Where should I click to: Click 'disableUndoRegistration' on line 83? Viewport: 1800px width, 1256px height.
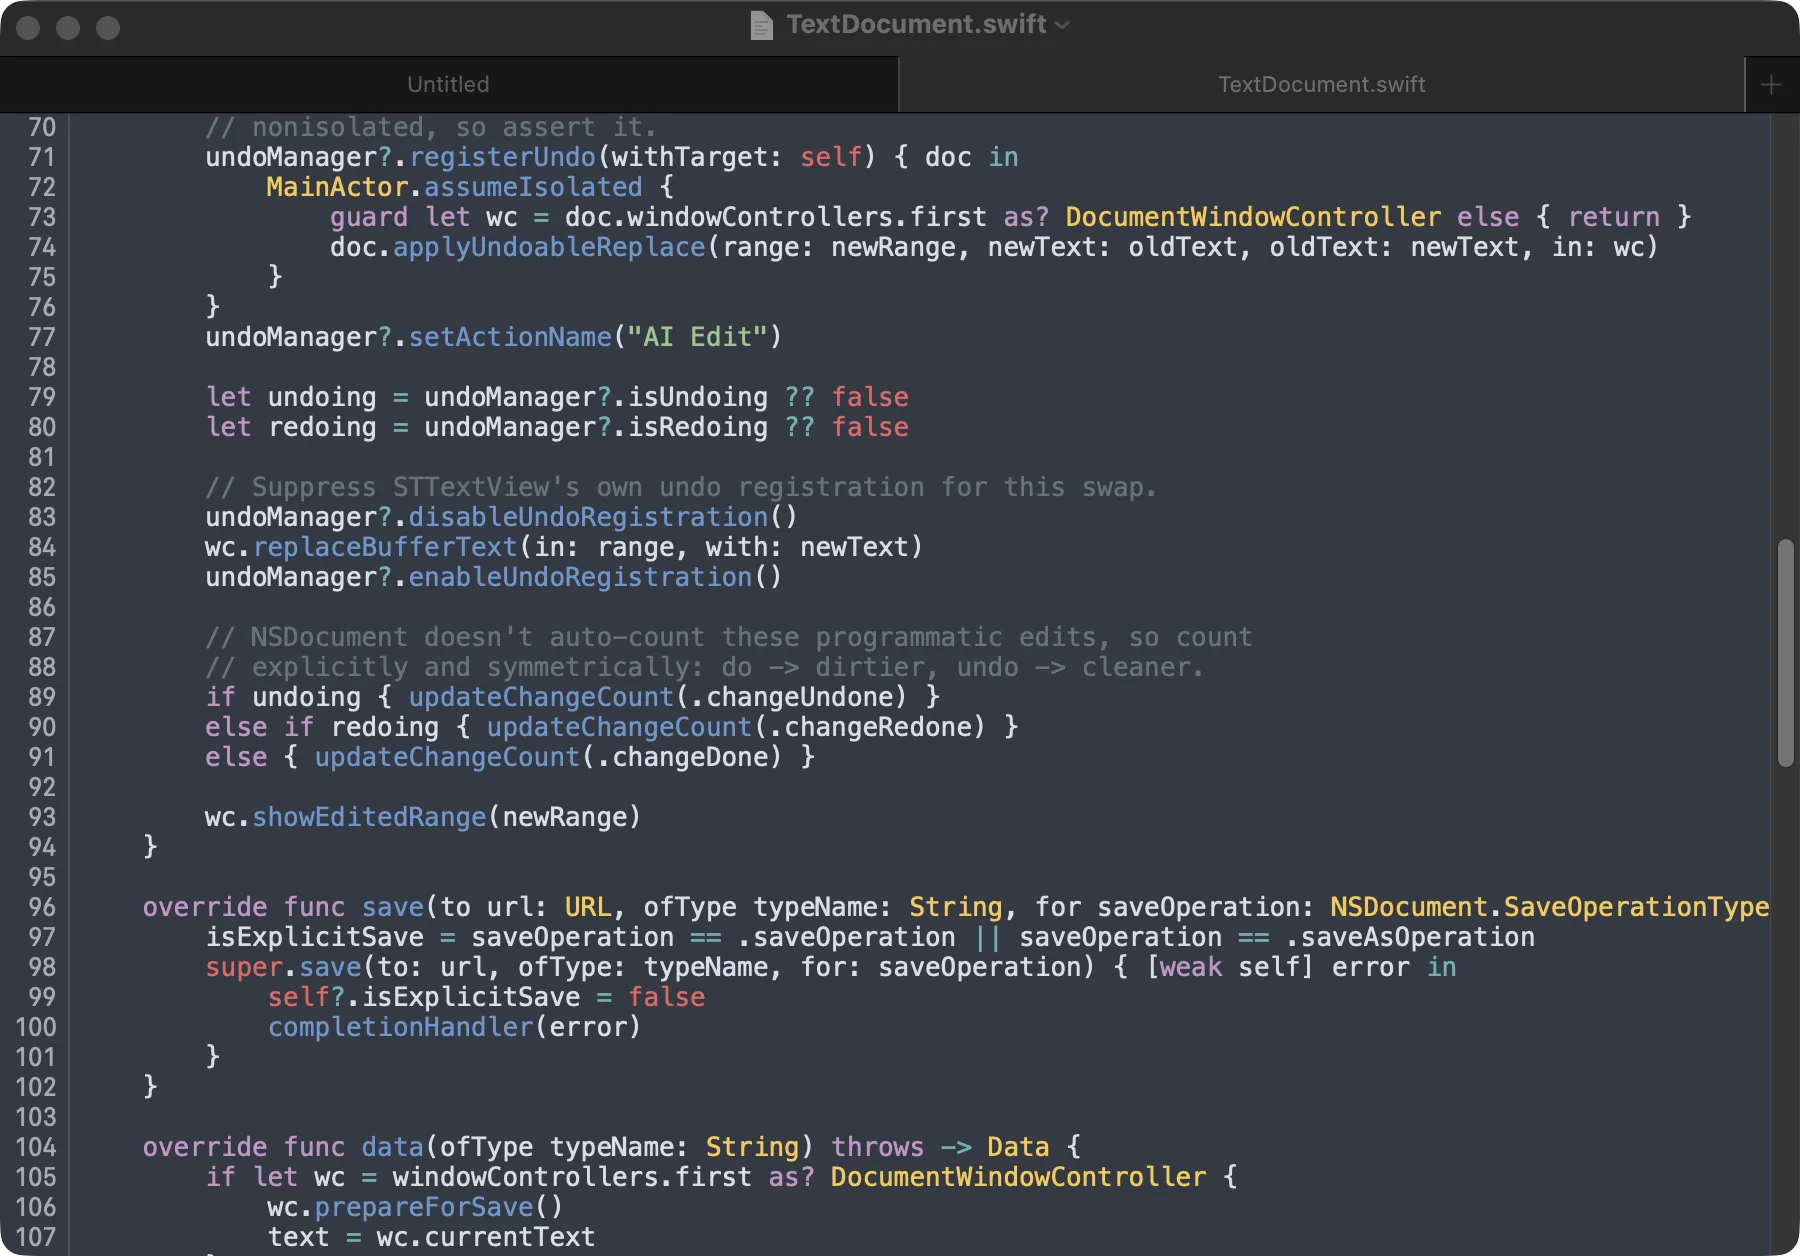(x=588, y=517)
